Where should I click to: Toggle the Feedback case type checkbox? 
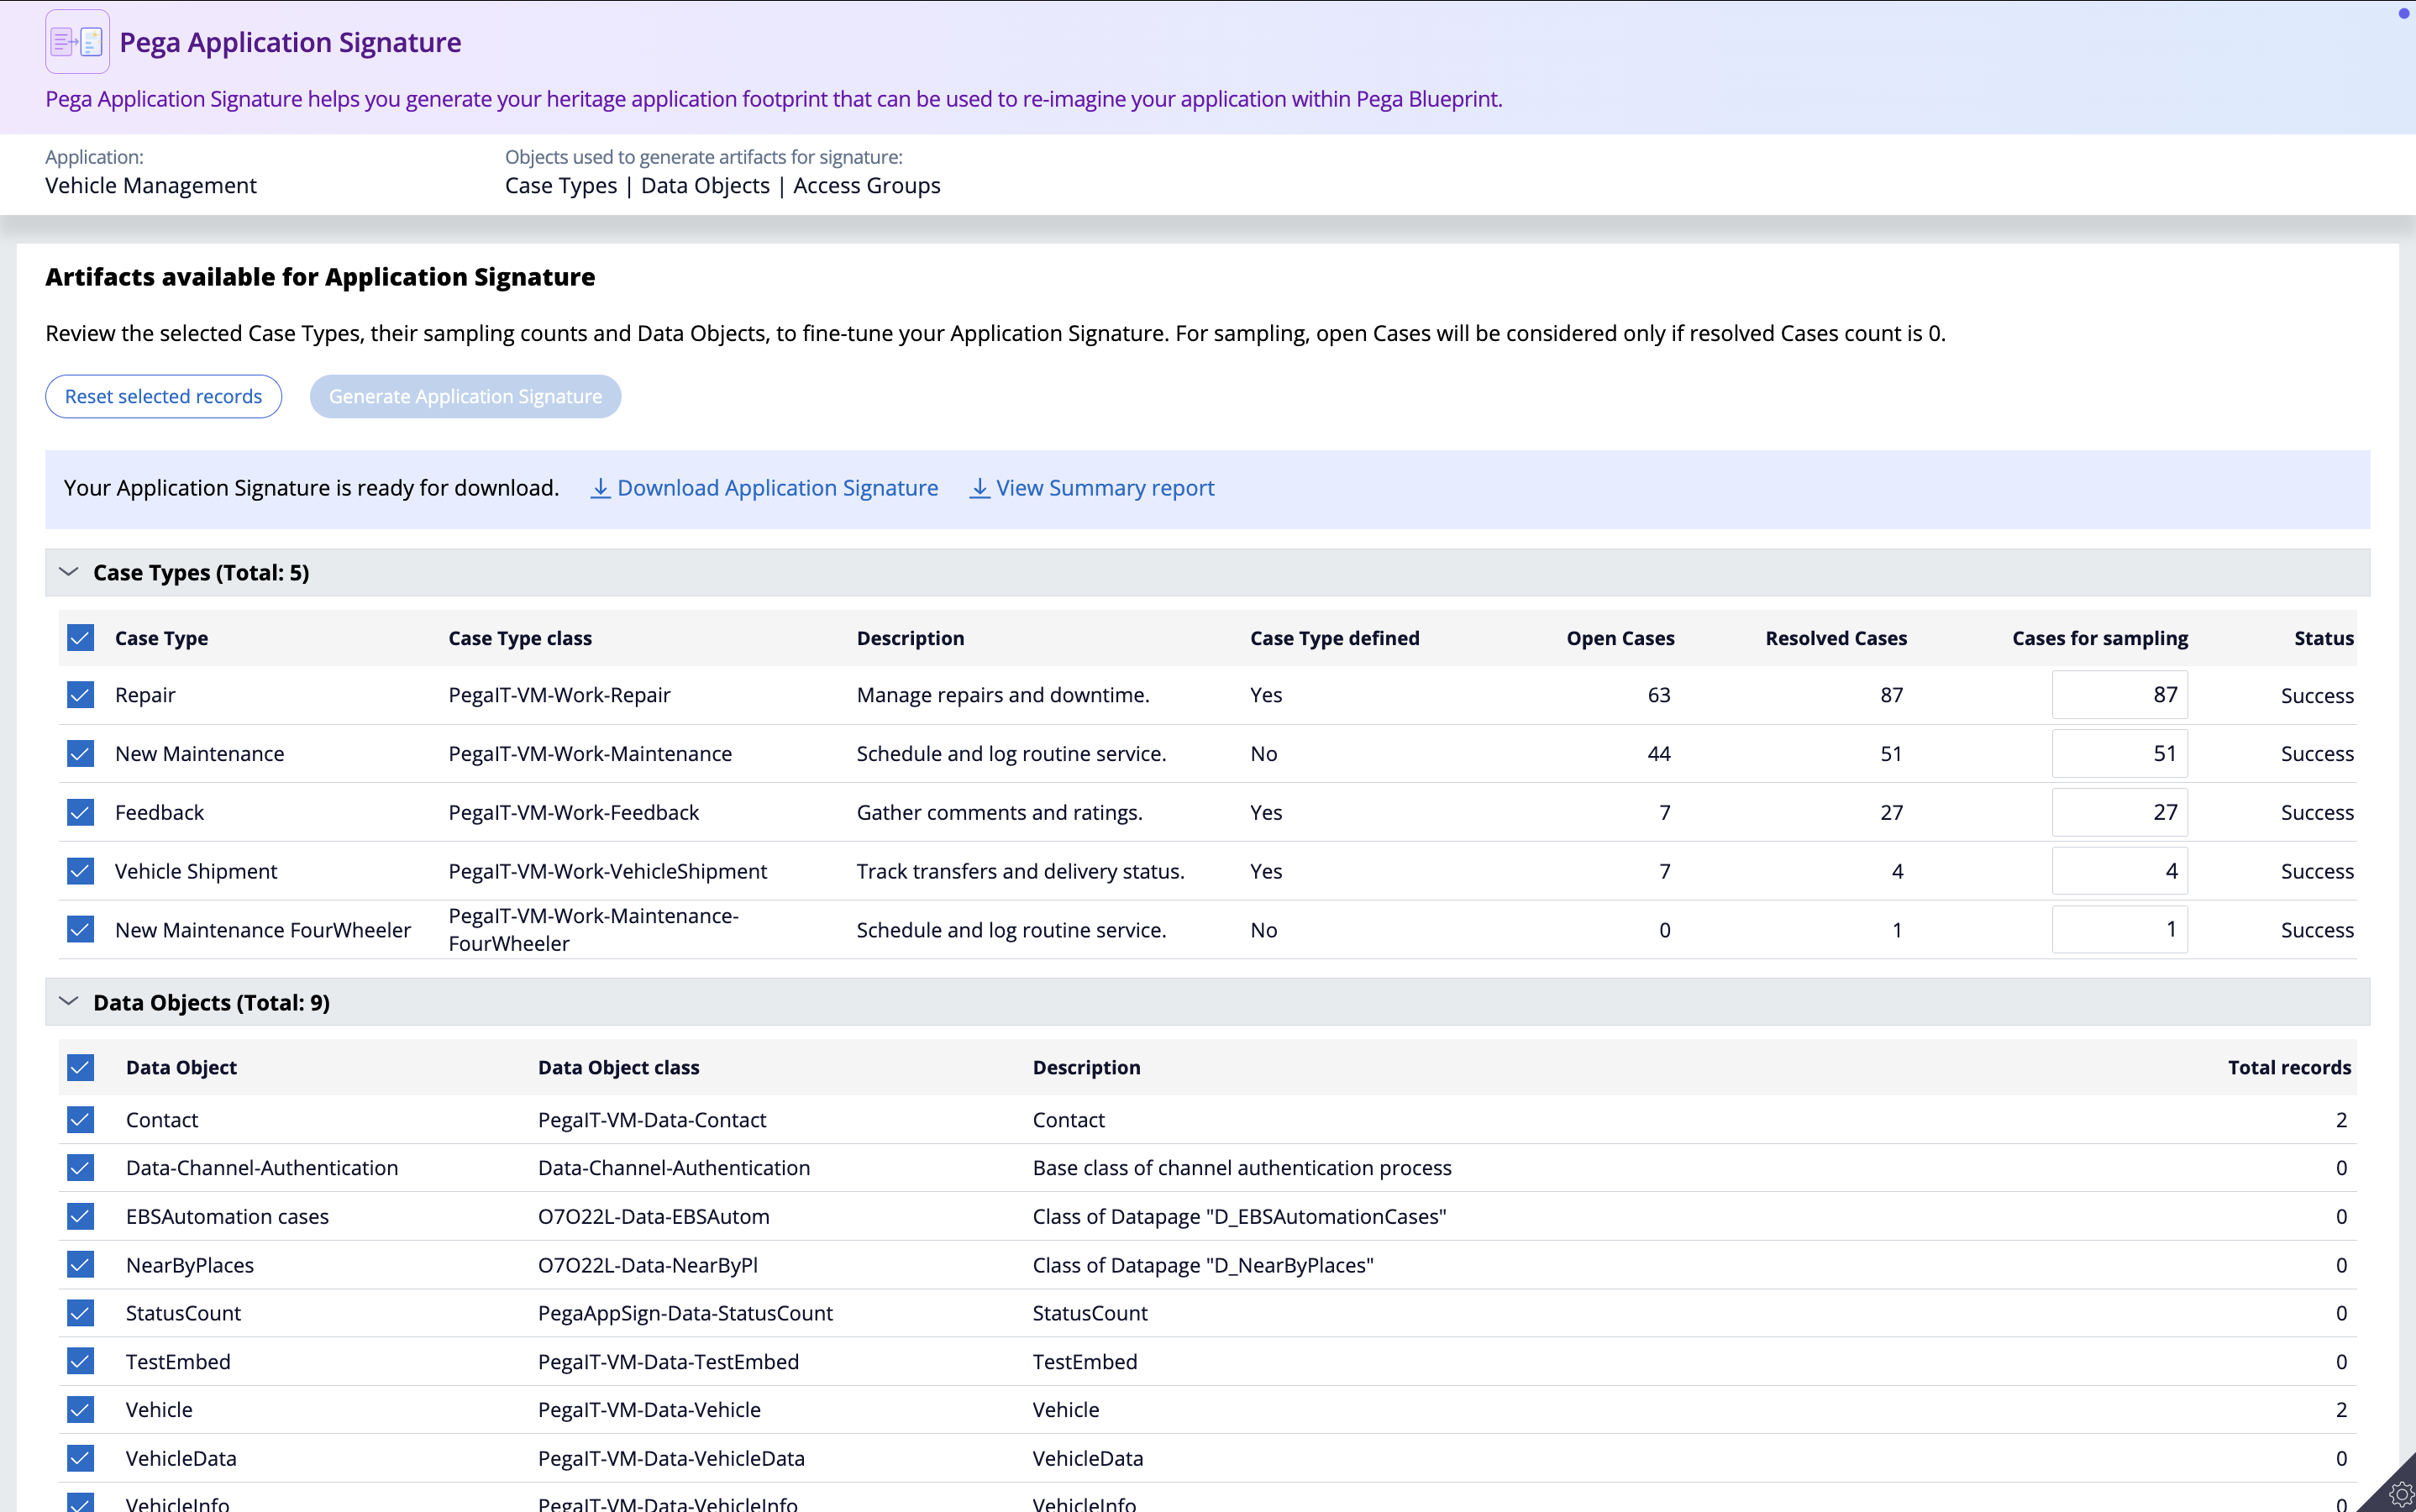click(81, 812)
